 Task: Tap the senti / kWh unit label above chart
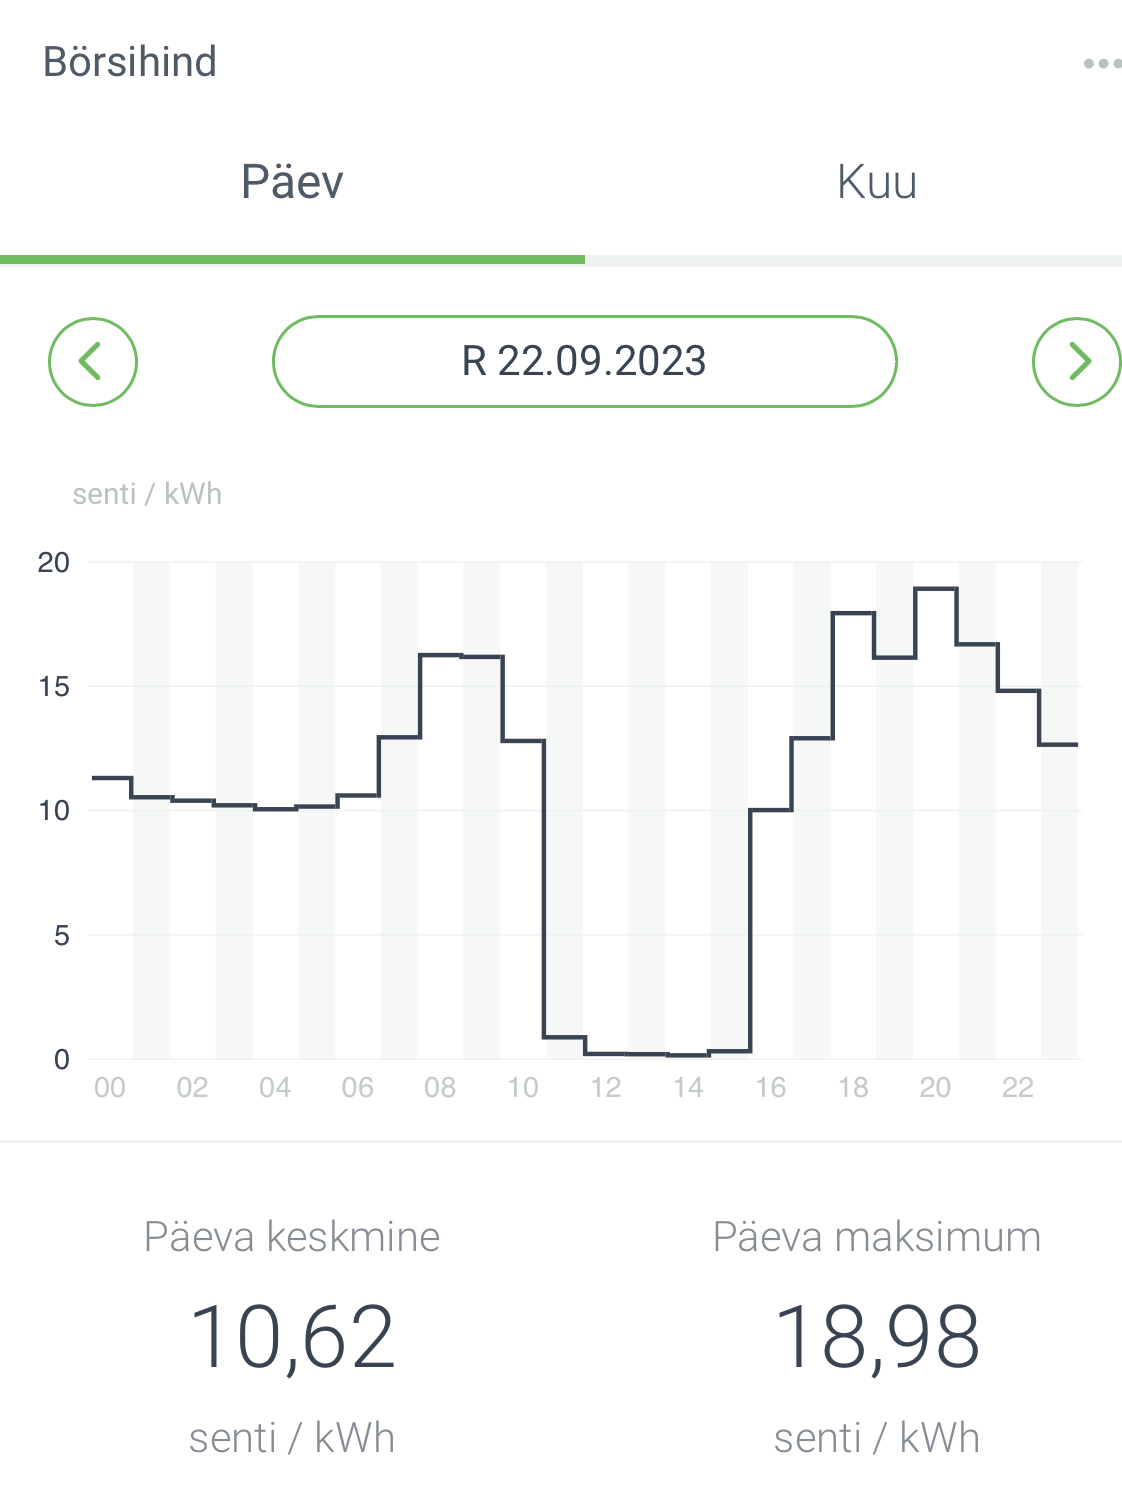(147, 494)
